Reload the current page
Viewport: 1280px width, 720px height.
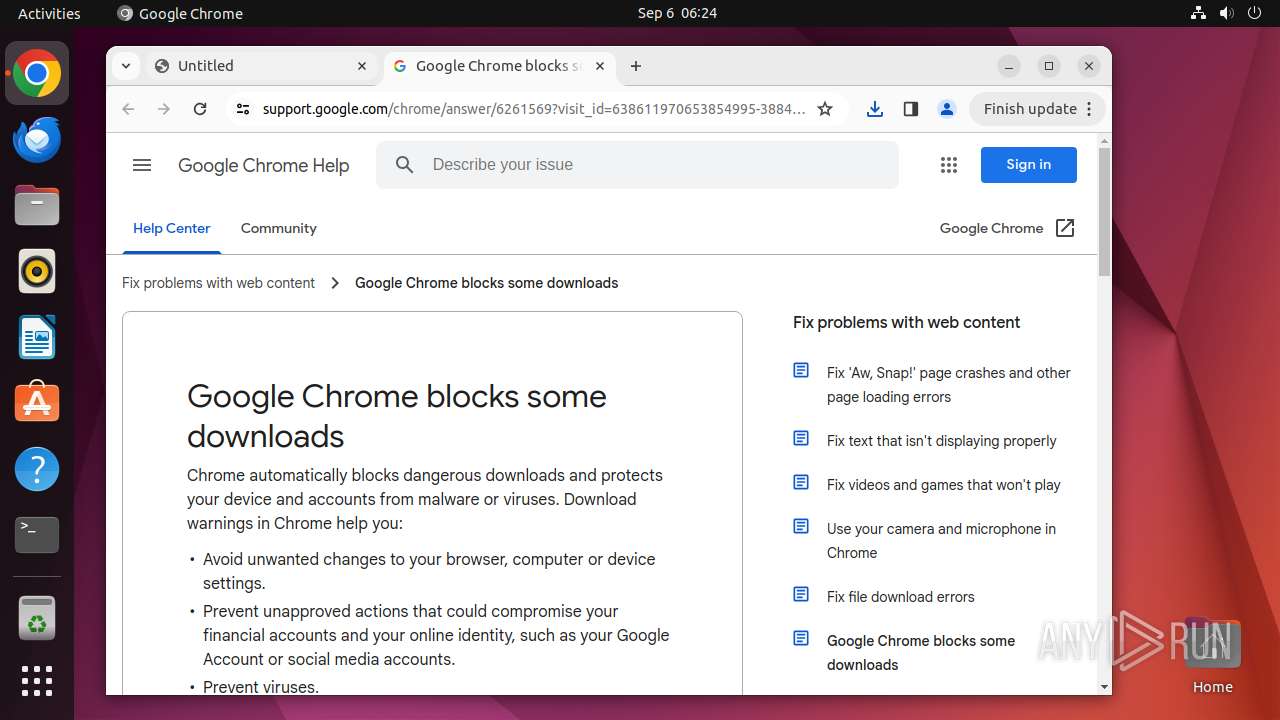point(200,109)
